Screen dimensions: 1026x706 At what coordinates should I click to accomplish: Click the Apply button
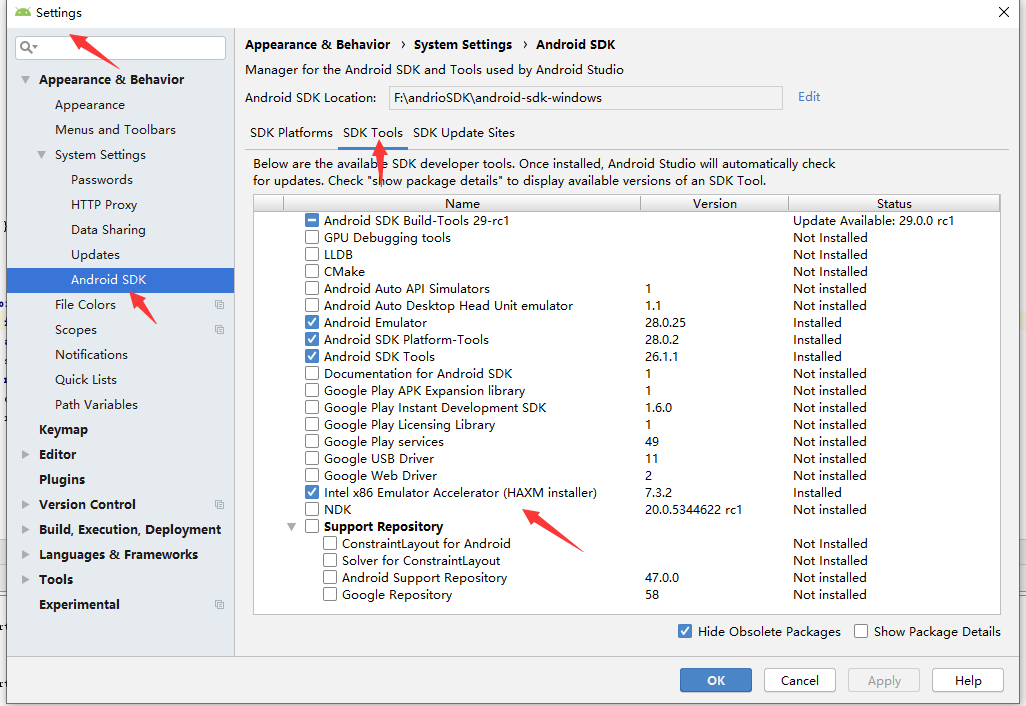pos(884,680)
